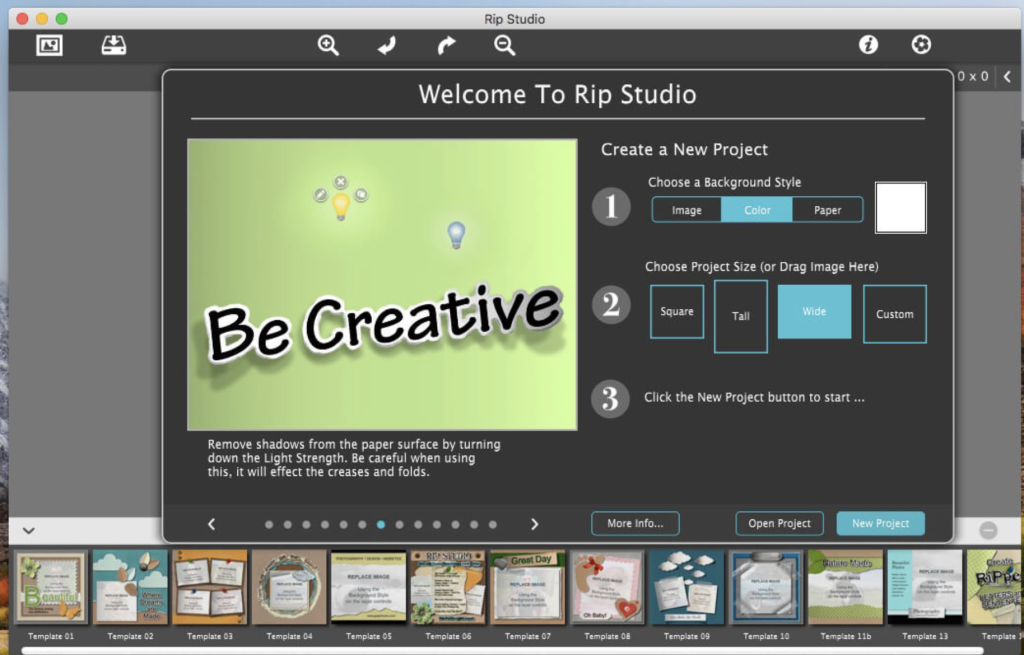Click the undo curved arrow icon

(387, 46)
